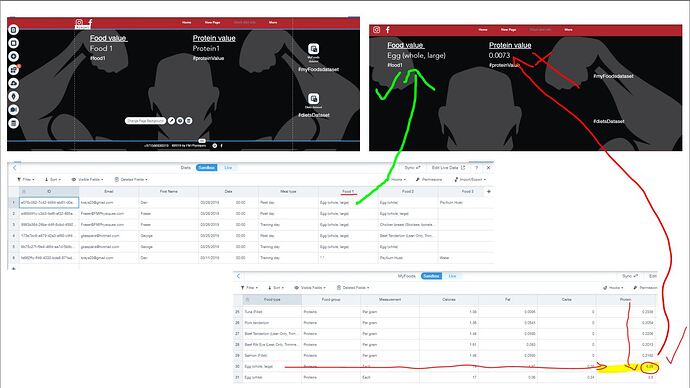The image size is (690, 388).
Task: Click the Upload media cloud icon in sidebar
Action: [14, 83]
